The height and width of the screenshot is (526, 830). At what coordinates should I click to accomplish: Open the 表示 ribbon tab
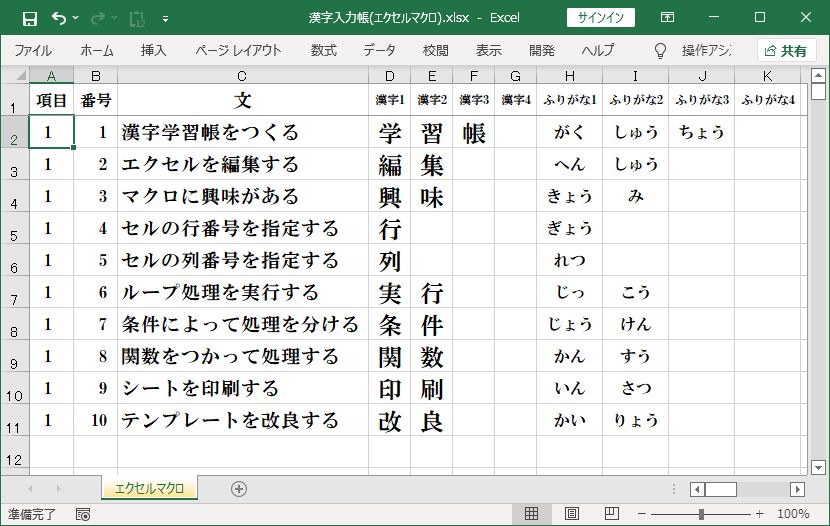(488, 50)
